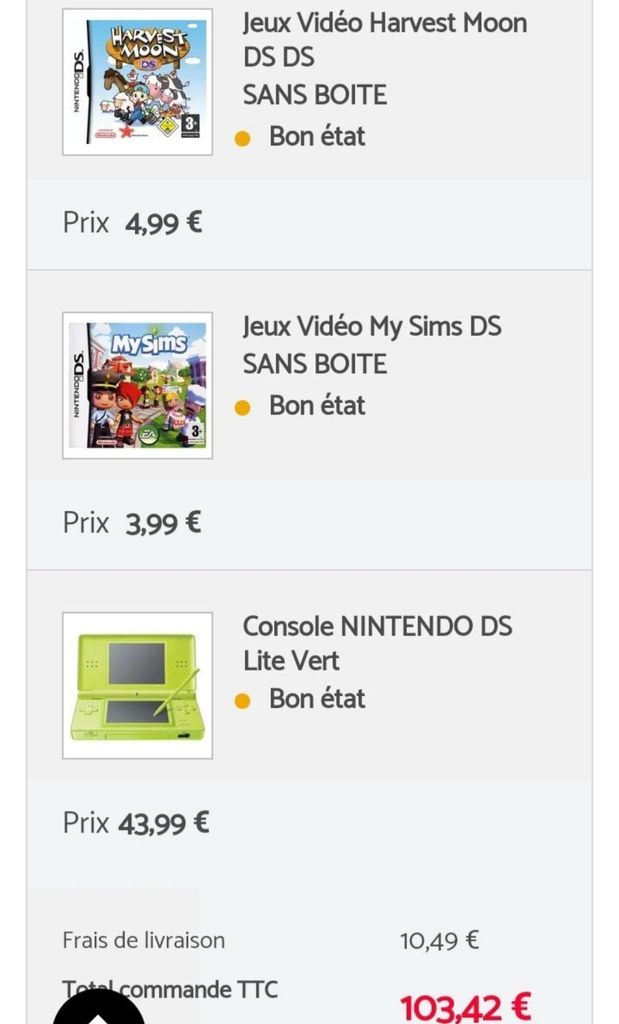This screenshot has height=1024, width=619.
Task: Select the Bon état label under My Sims
Action: click(317, 405)
